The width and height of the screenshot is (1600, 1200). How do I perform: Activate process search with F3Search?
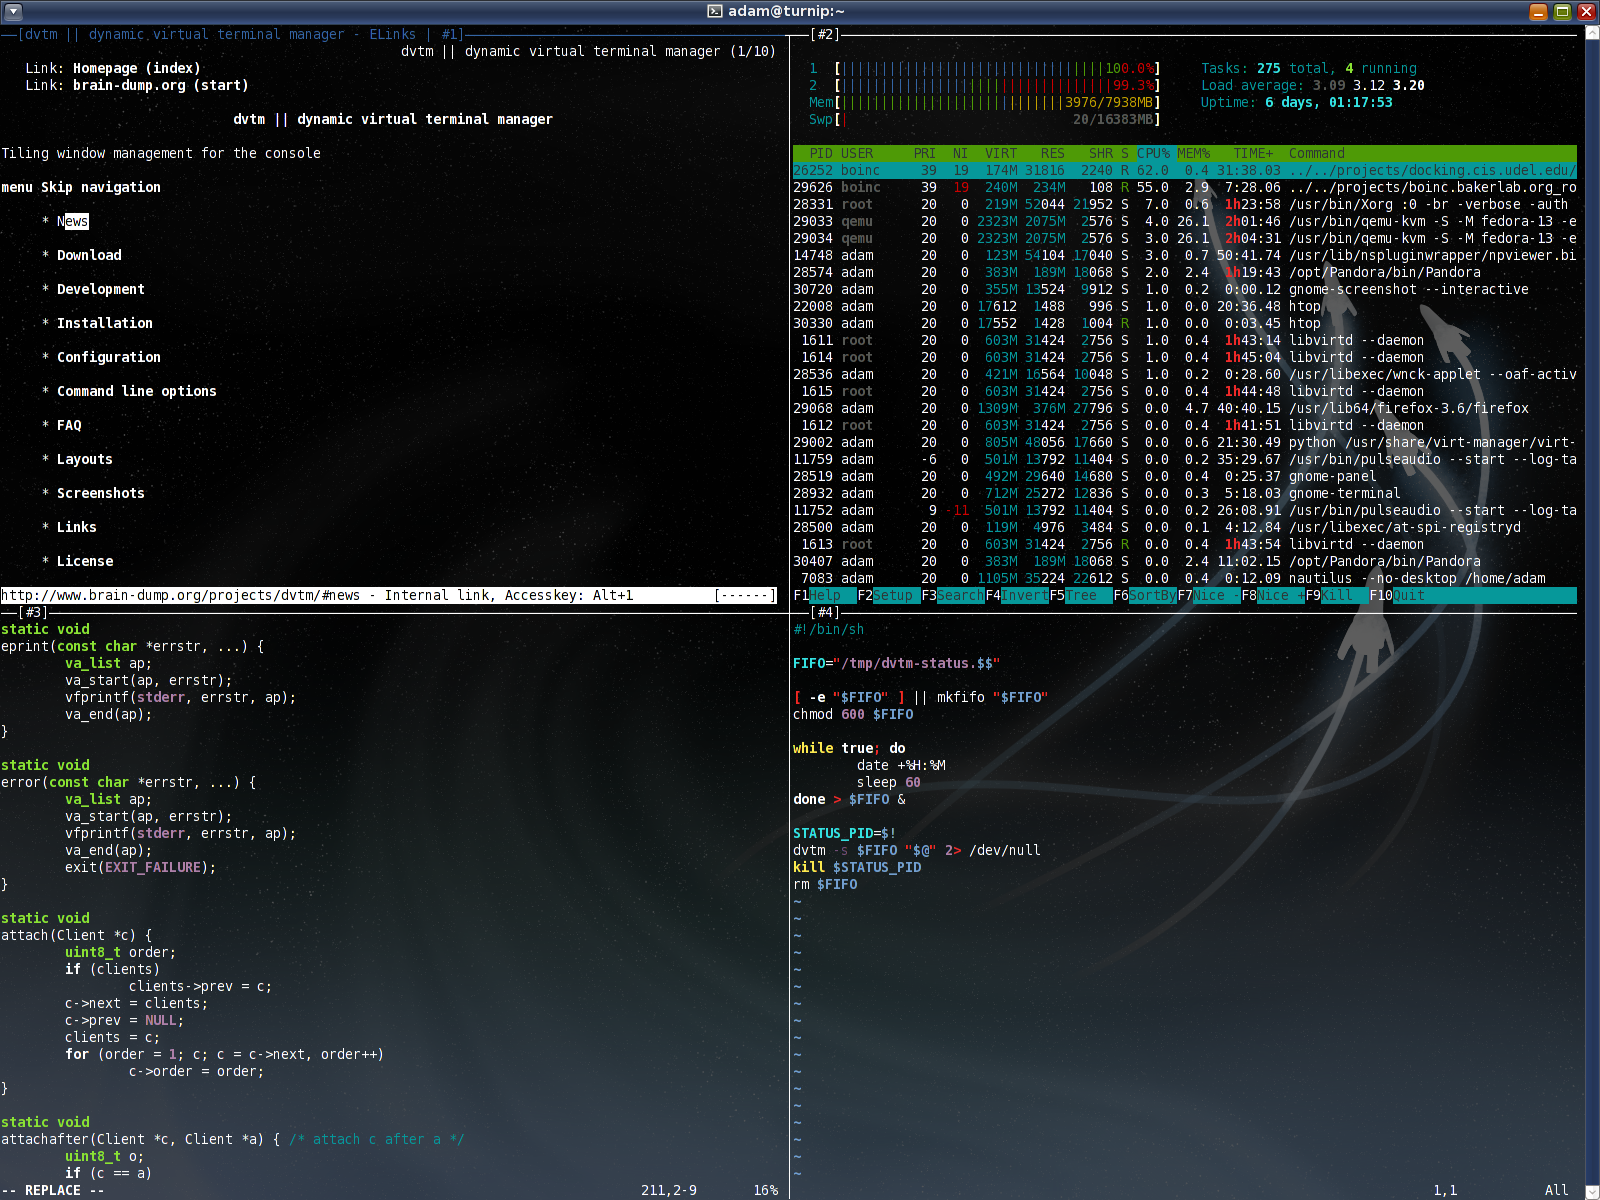tap(952, 595)
